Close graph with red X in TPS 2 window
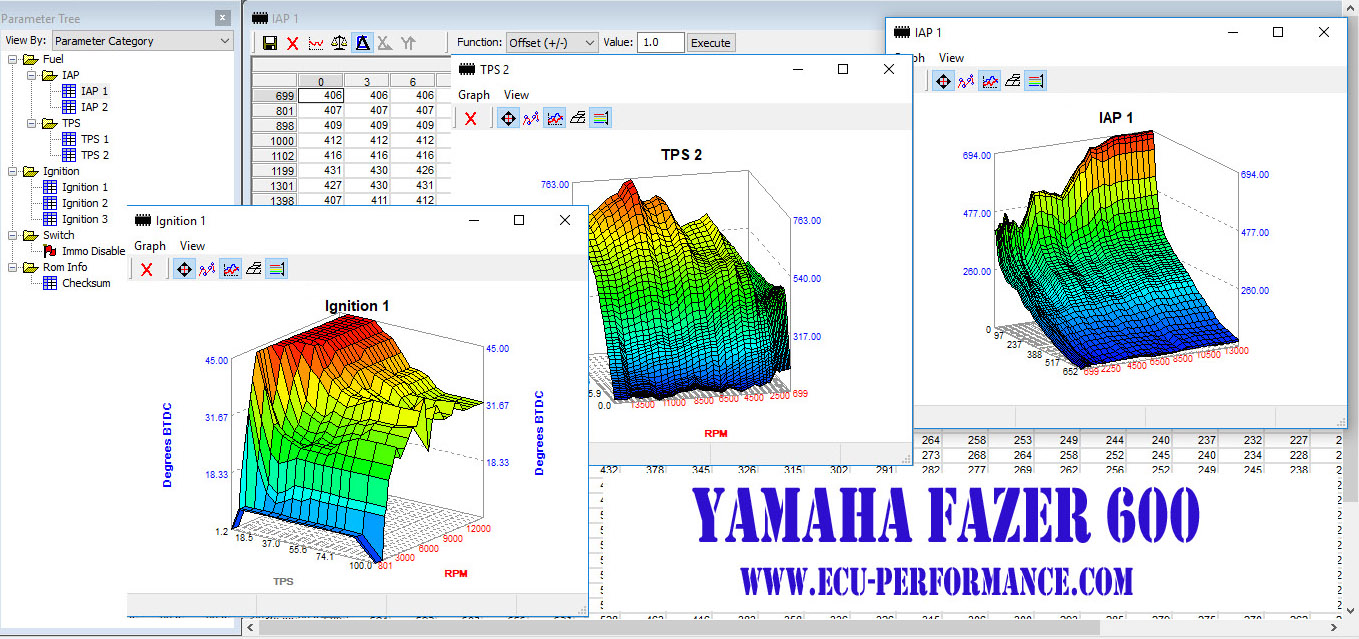 pyautogui.click(x=471, y=118)
